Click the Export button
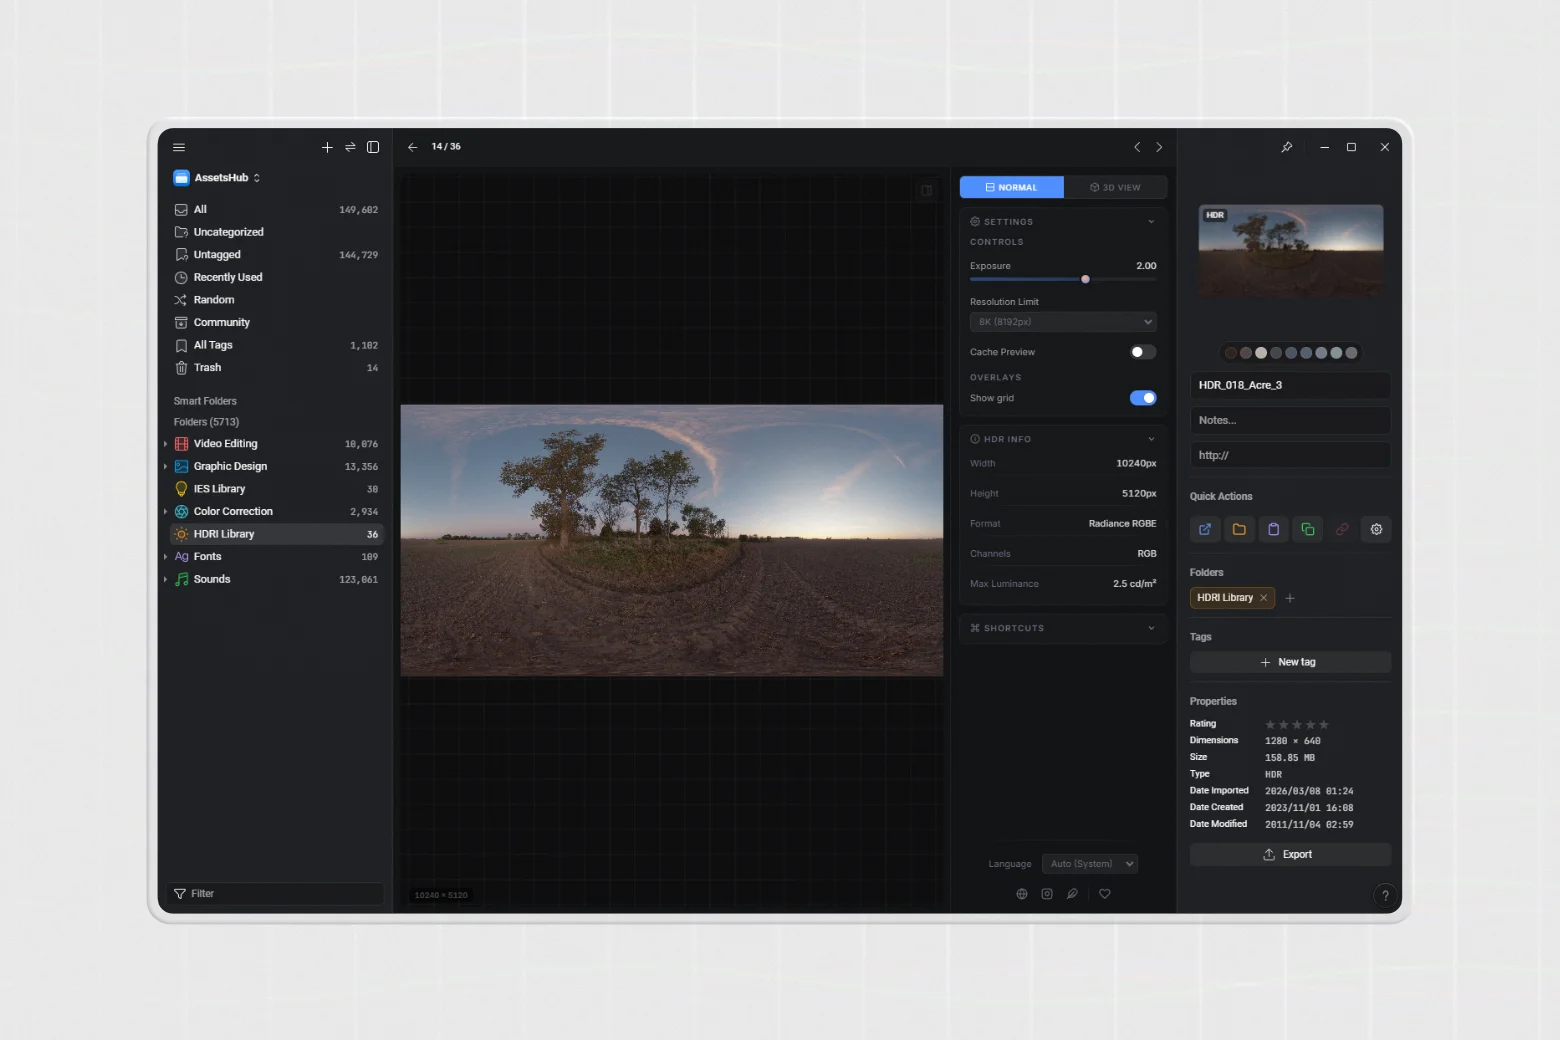The height and width of the screenshot is (1040, 1560). [x=1289, y=855]
